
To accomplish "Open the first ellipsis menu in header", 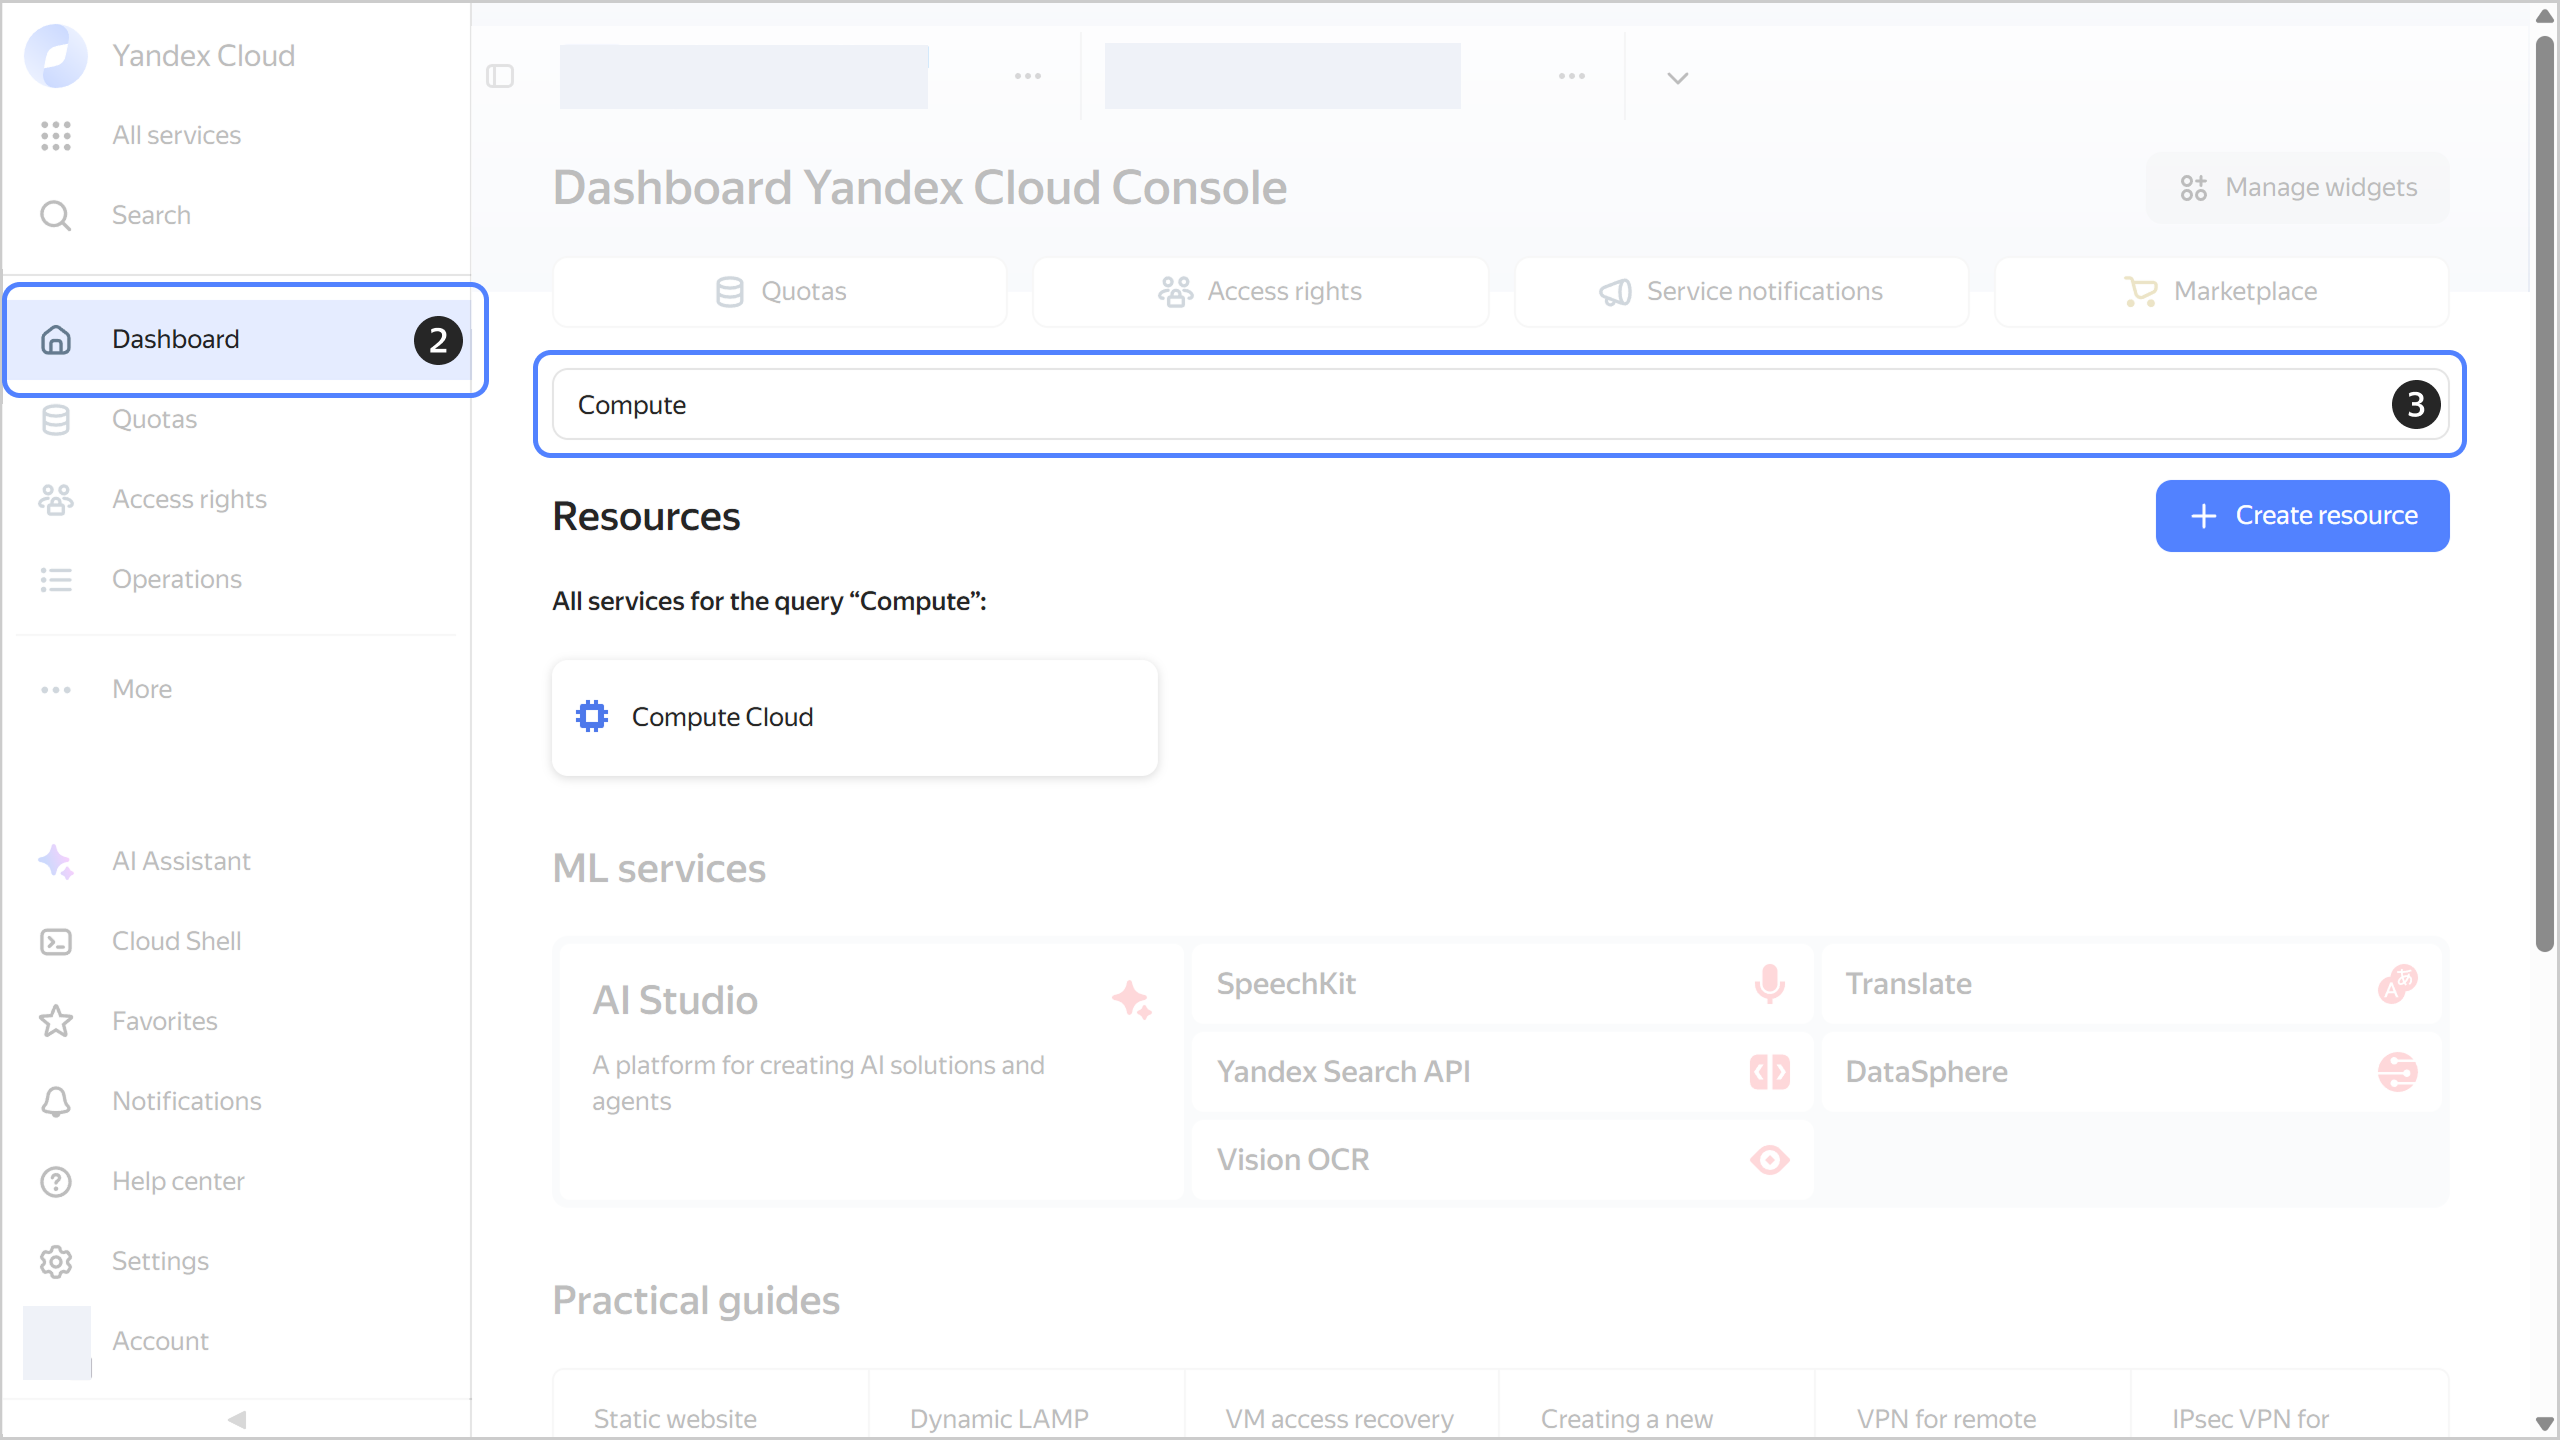I will click(x=1027, y=75).
